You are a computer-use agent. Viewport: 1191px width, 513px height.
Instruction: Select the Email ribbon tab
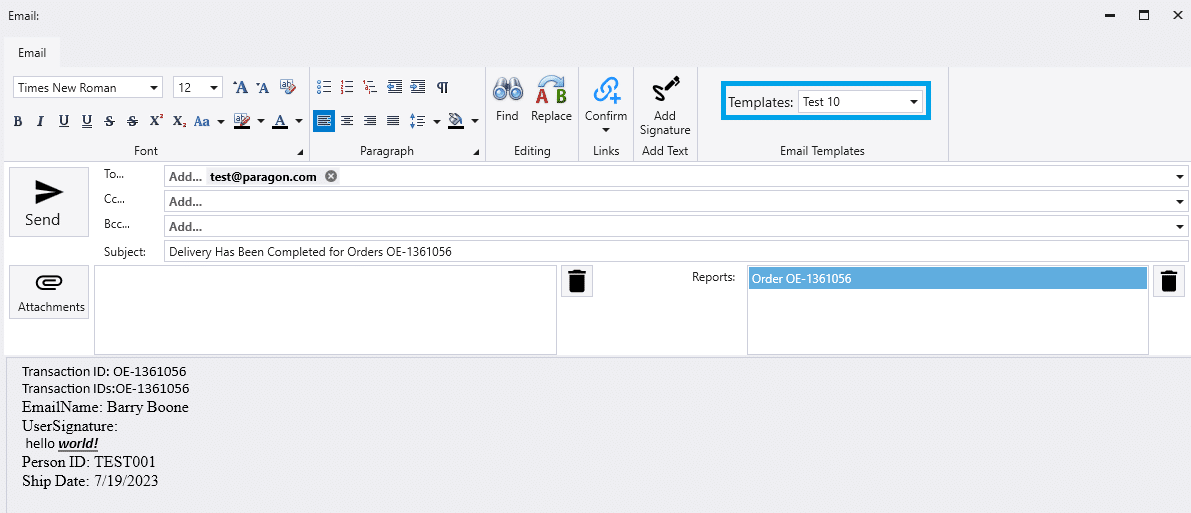point(32,52)
